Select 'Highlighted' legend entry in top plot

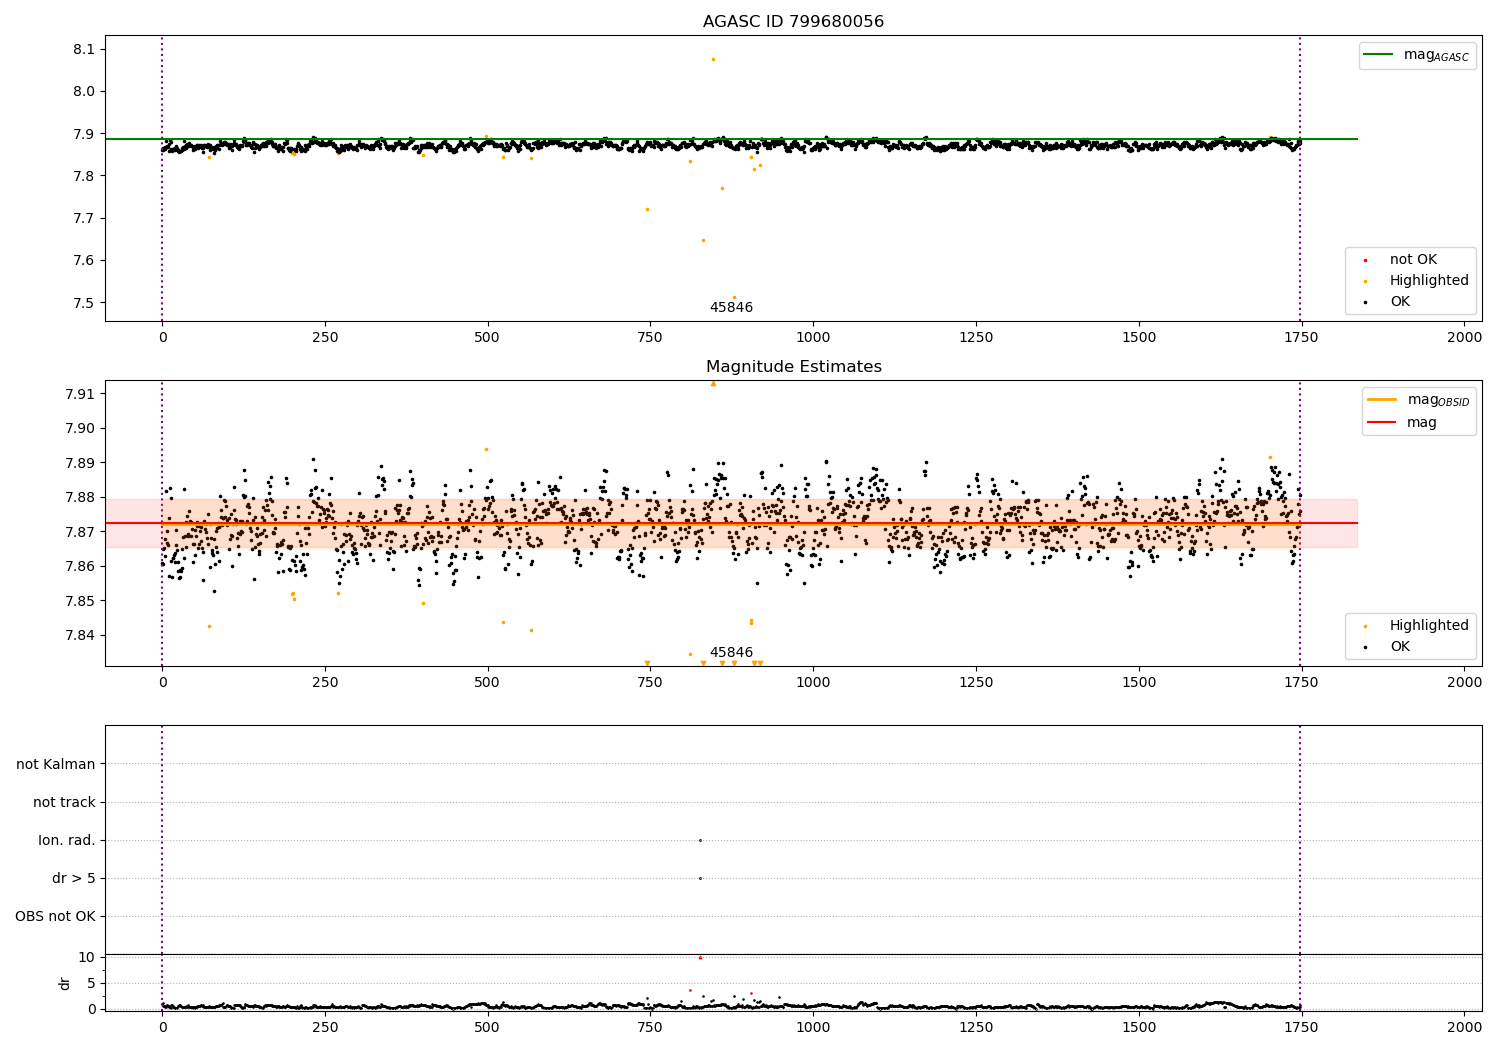(1428, 281)
